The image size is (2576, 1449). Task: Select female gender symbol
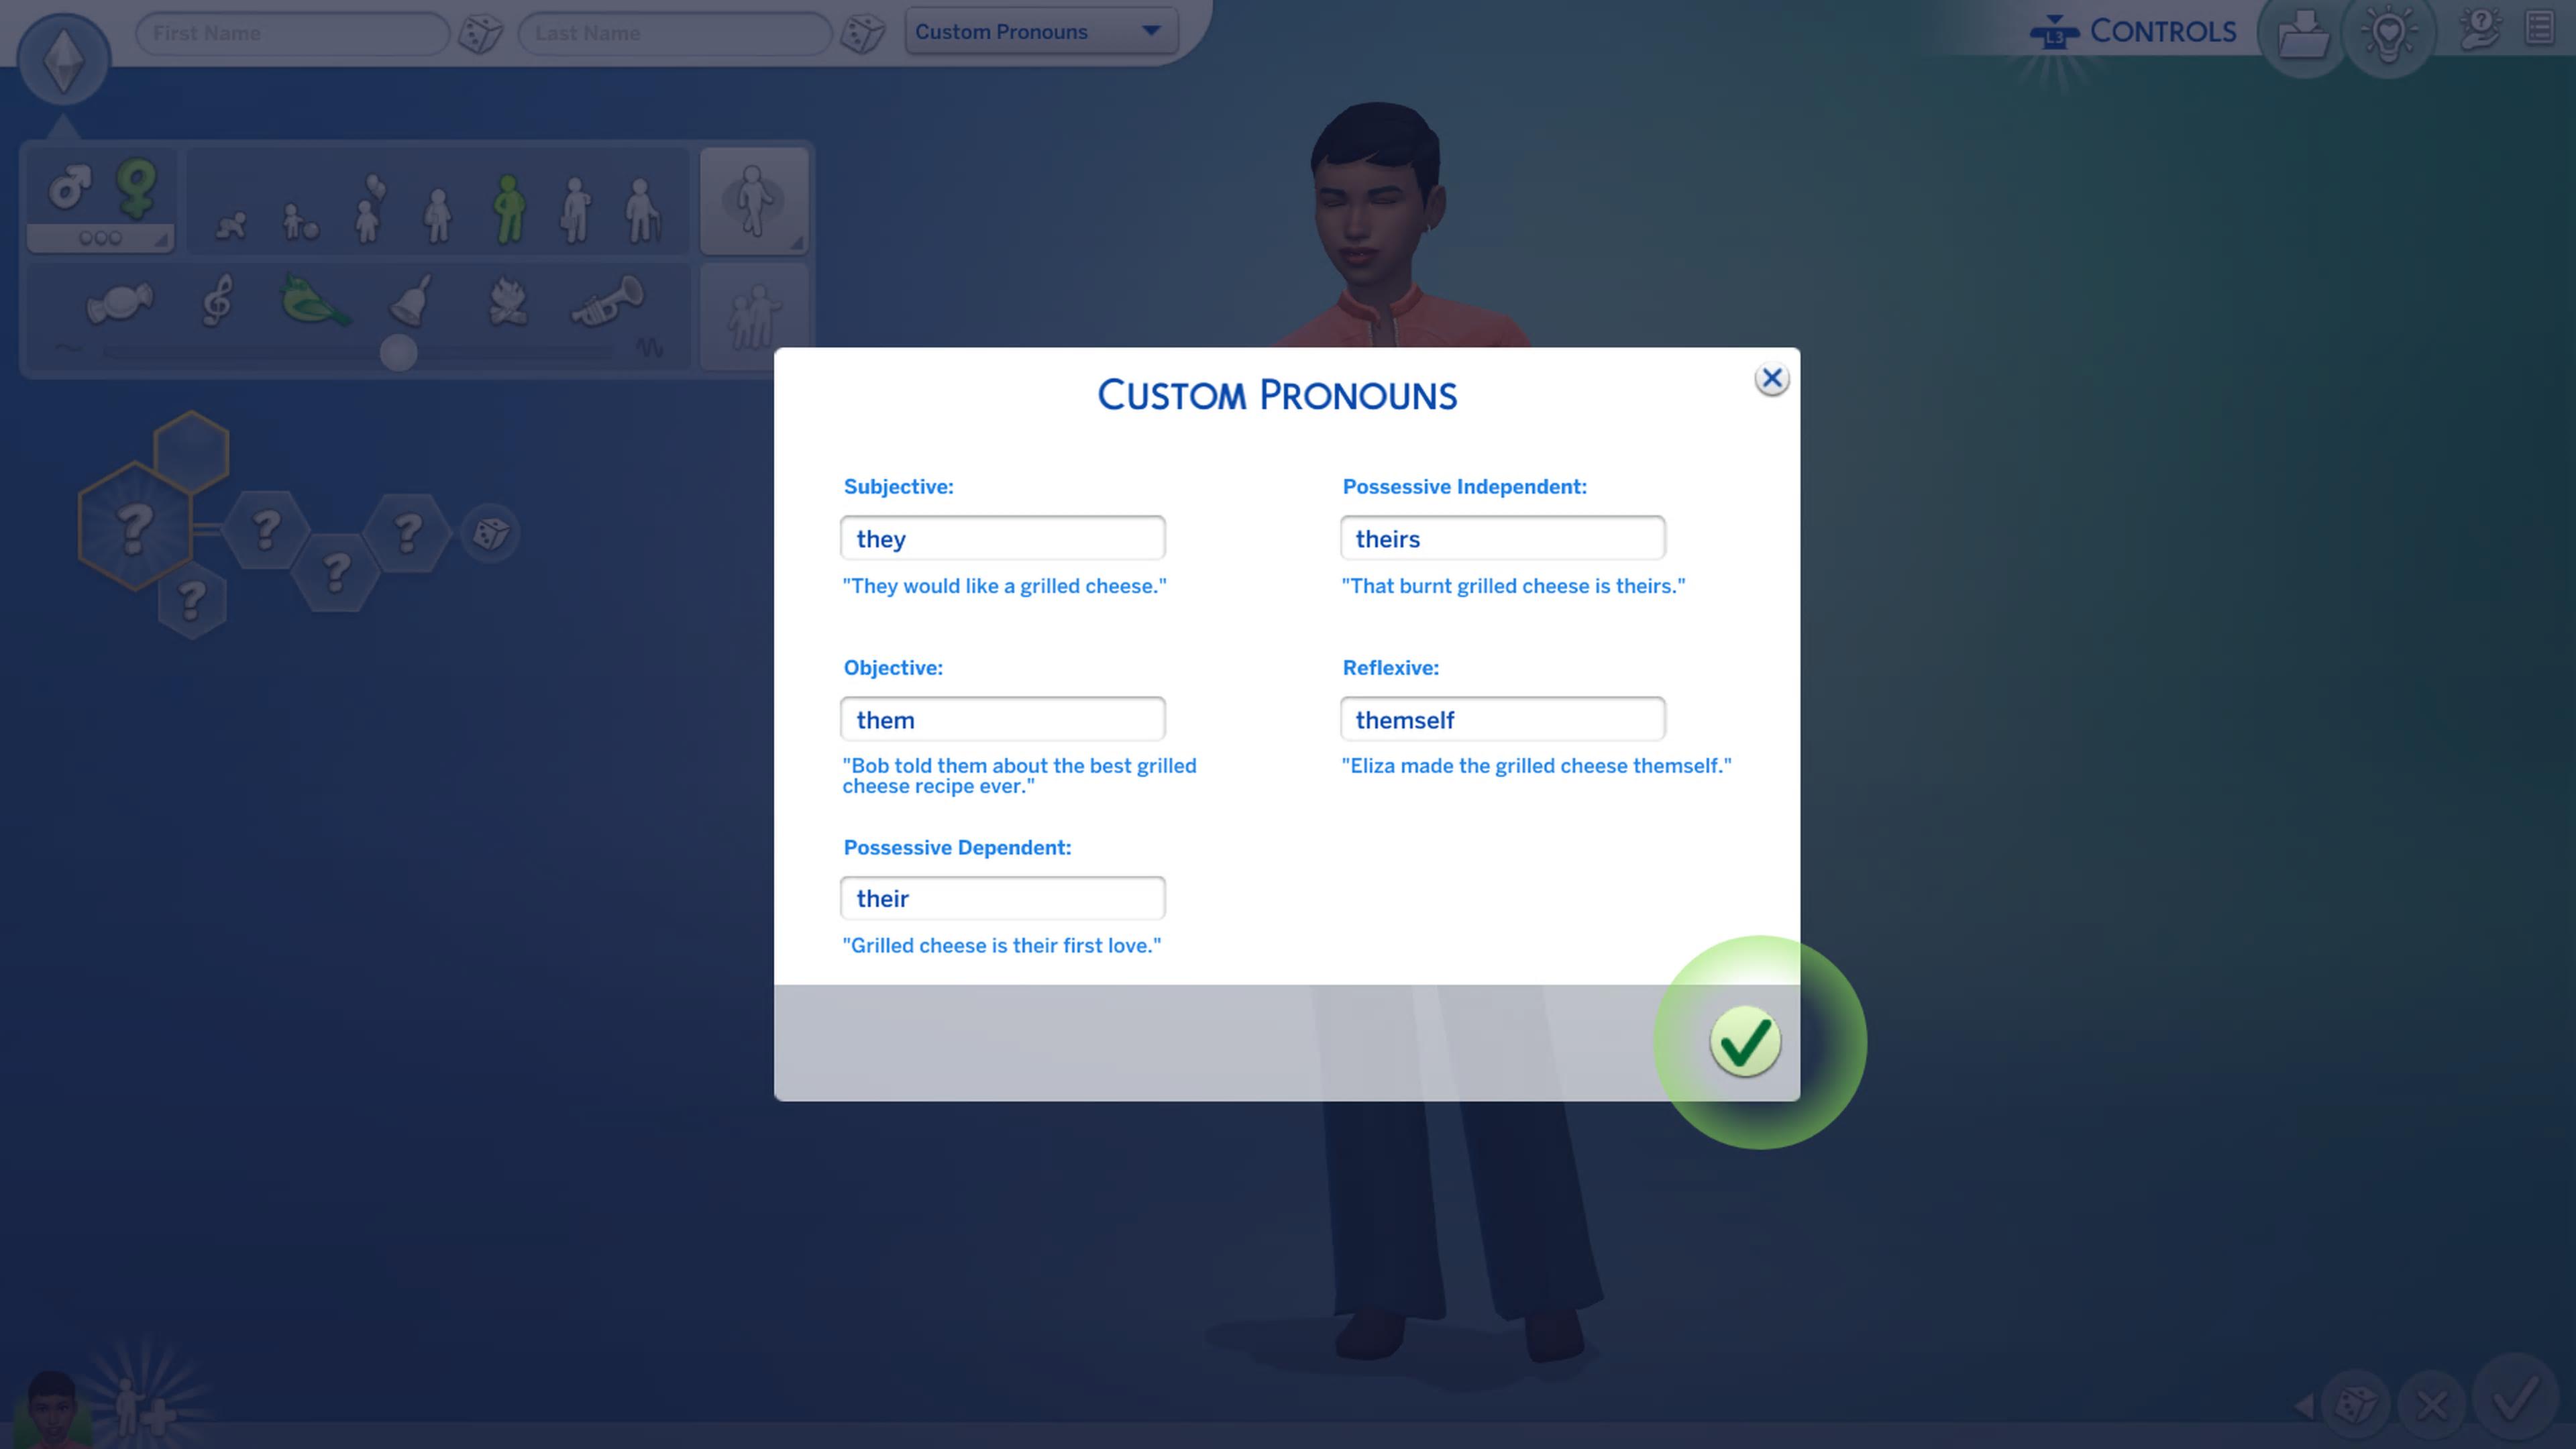tap(136, 188)
